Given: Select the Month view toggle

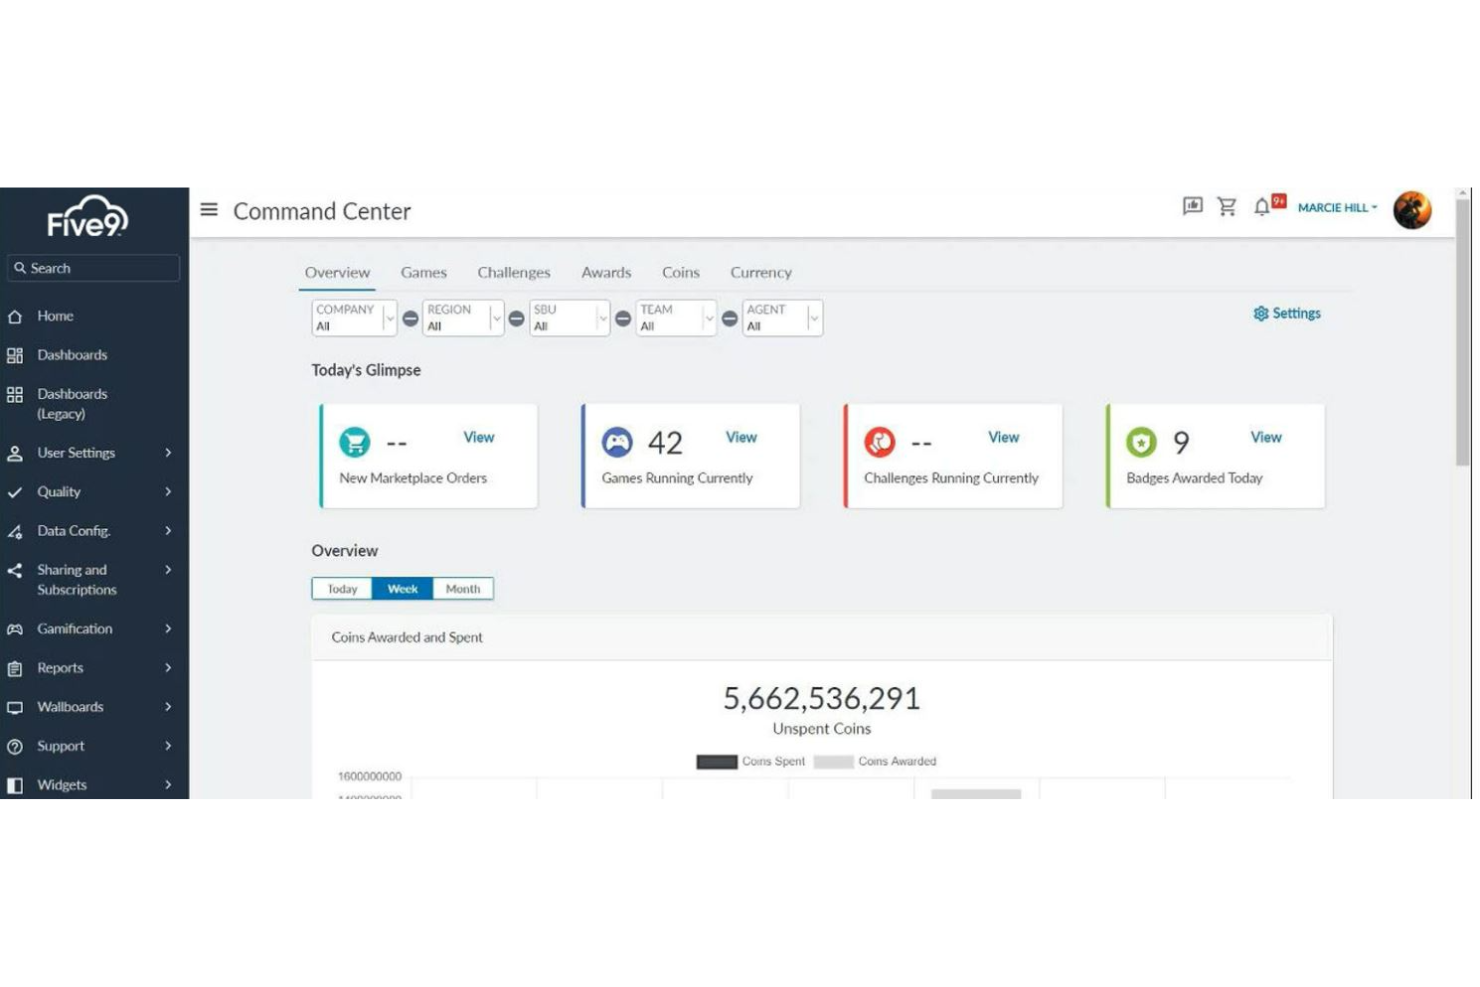Looking at the screenshot, I should point(462,589).
